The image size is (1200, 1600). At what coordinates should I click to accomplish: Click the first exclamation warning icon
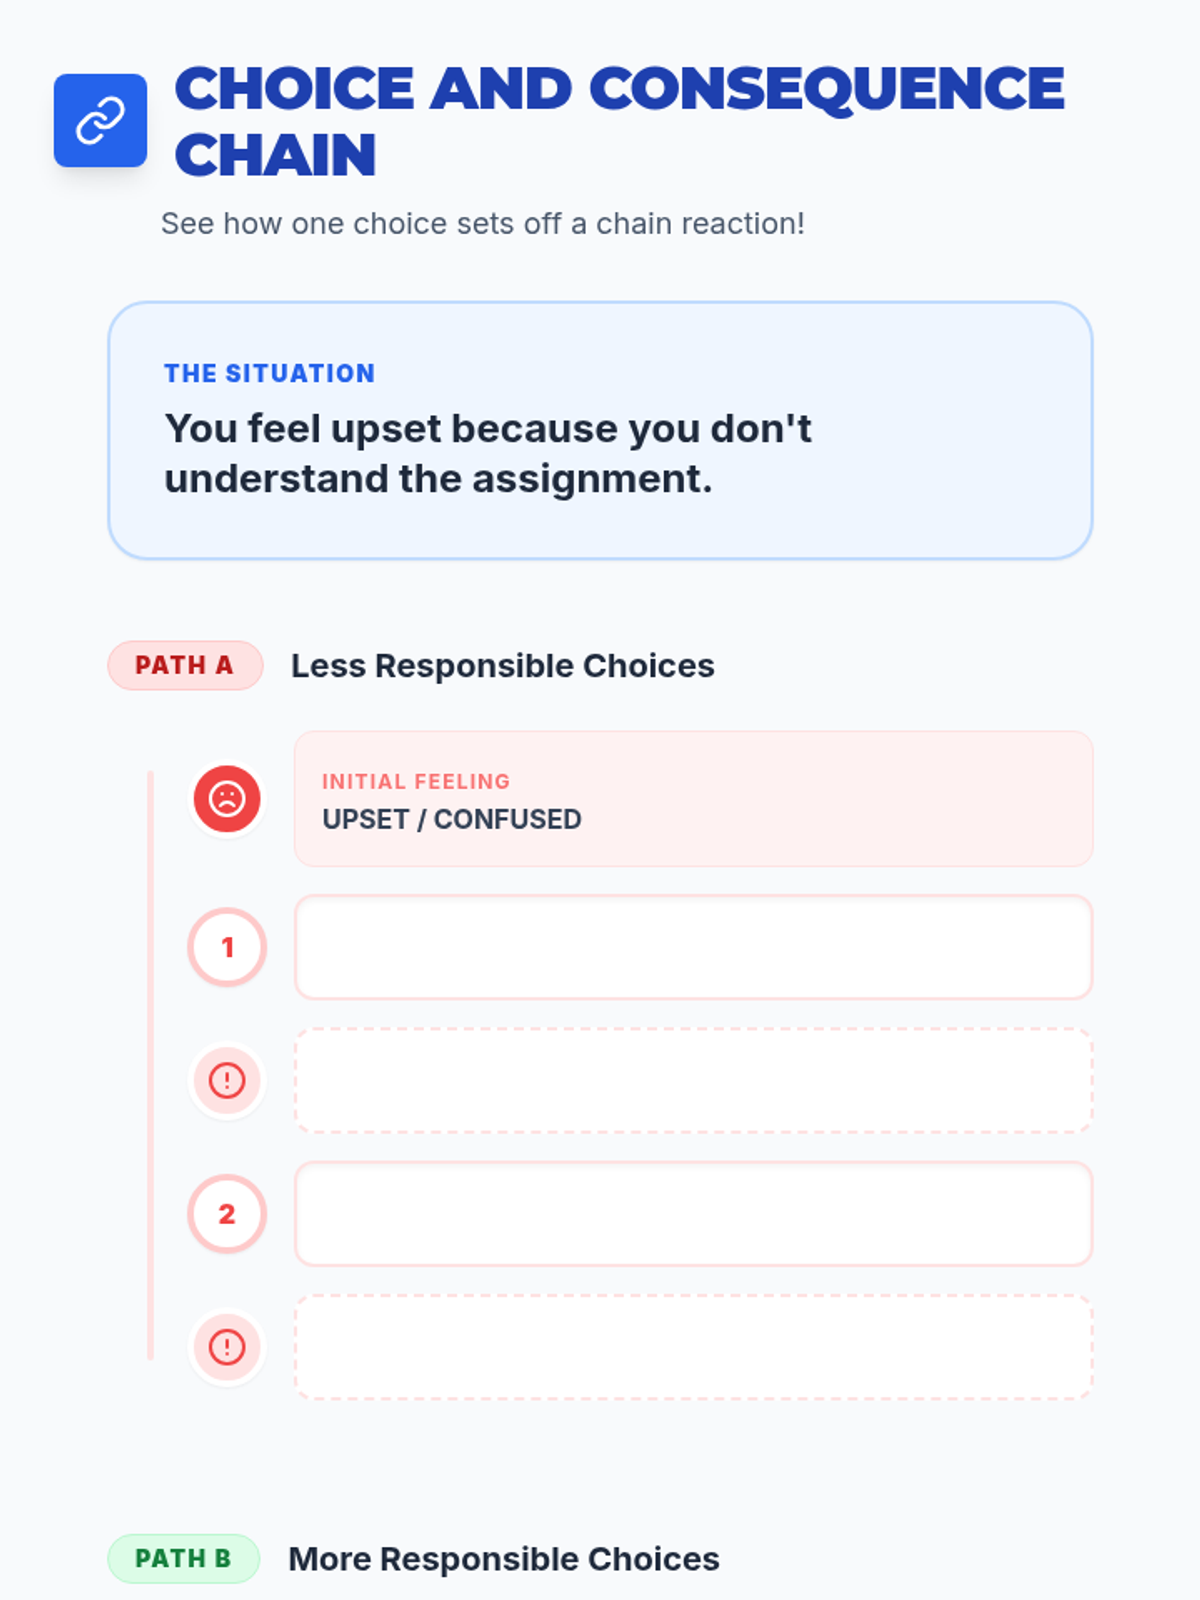227,1080
